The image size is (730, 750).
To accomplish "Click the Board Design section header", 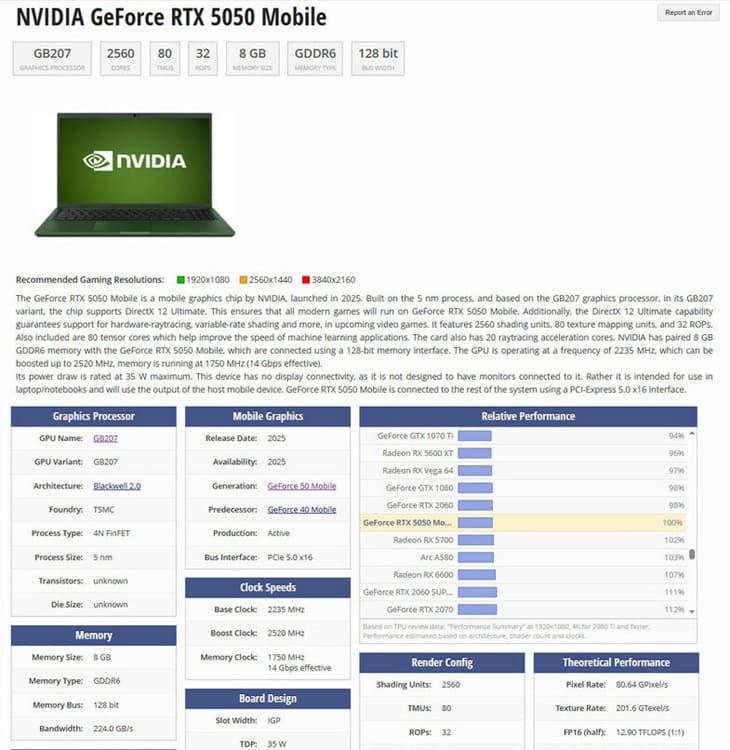I will [x=268, y=698].
